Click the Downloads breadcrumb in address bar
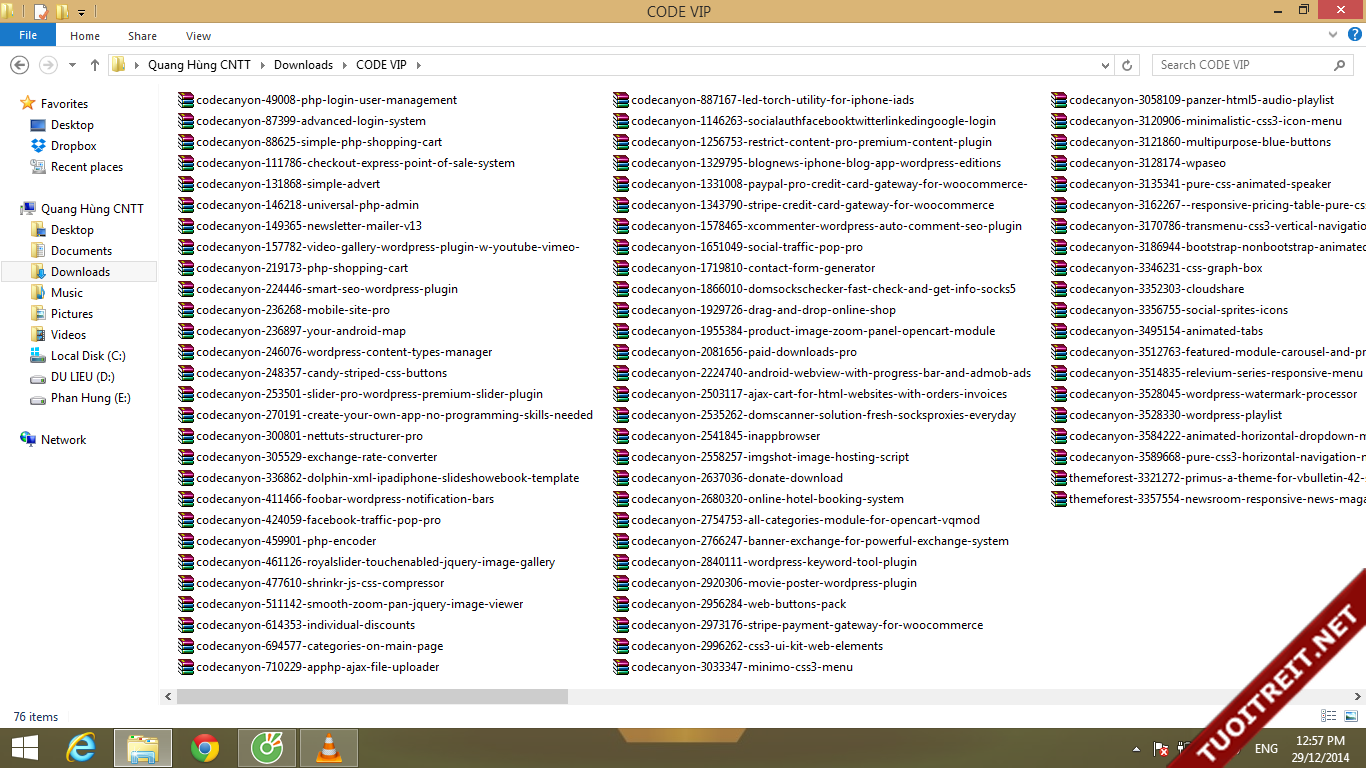Viewport: 1366px width, 768px height. tap(303, 64)
